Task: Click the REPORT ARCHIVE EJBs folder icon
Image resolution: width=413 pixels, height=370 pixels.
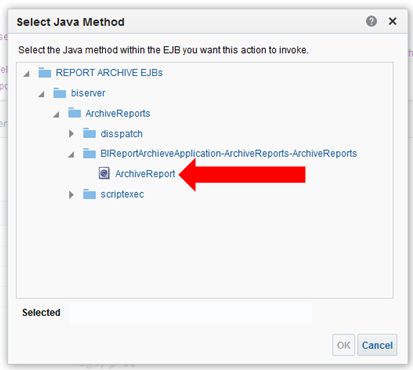Action: [45, 72]
